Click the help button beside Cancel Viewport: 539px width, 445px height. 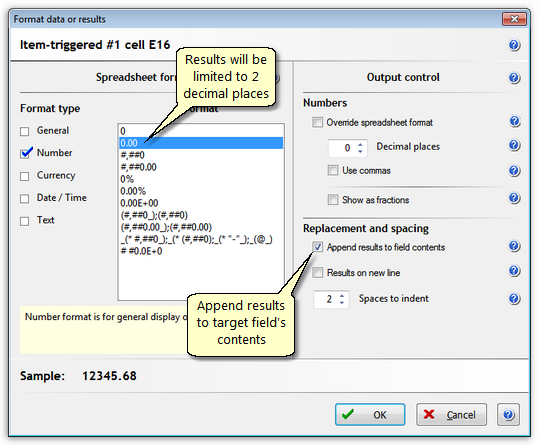tap(508, 415)
